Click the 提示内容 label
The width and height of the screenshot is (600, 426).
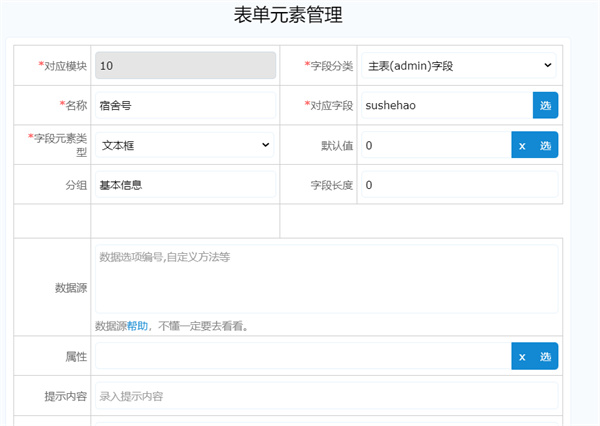[x=65, y=396]
